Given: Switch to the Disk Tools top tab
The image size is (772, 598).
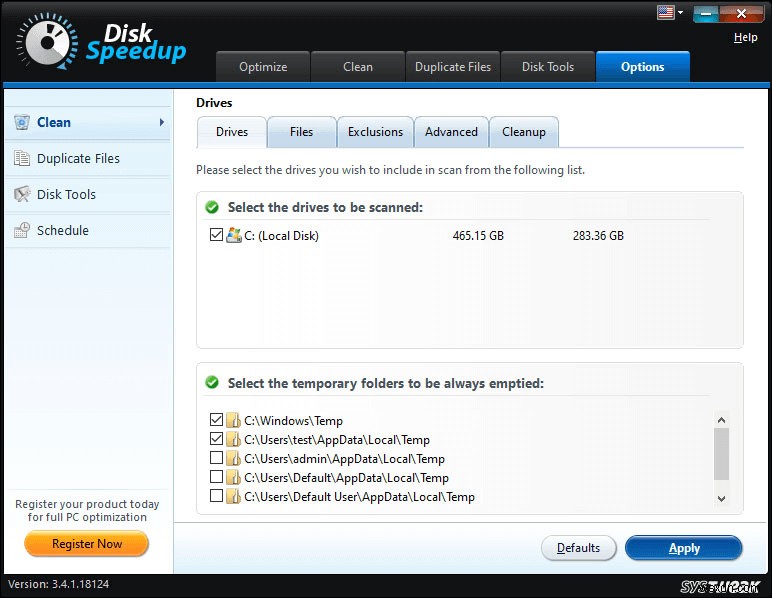Looking at the screenshot, I should (x=548, y=66).
